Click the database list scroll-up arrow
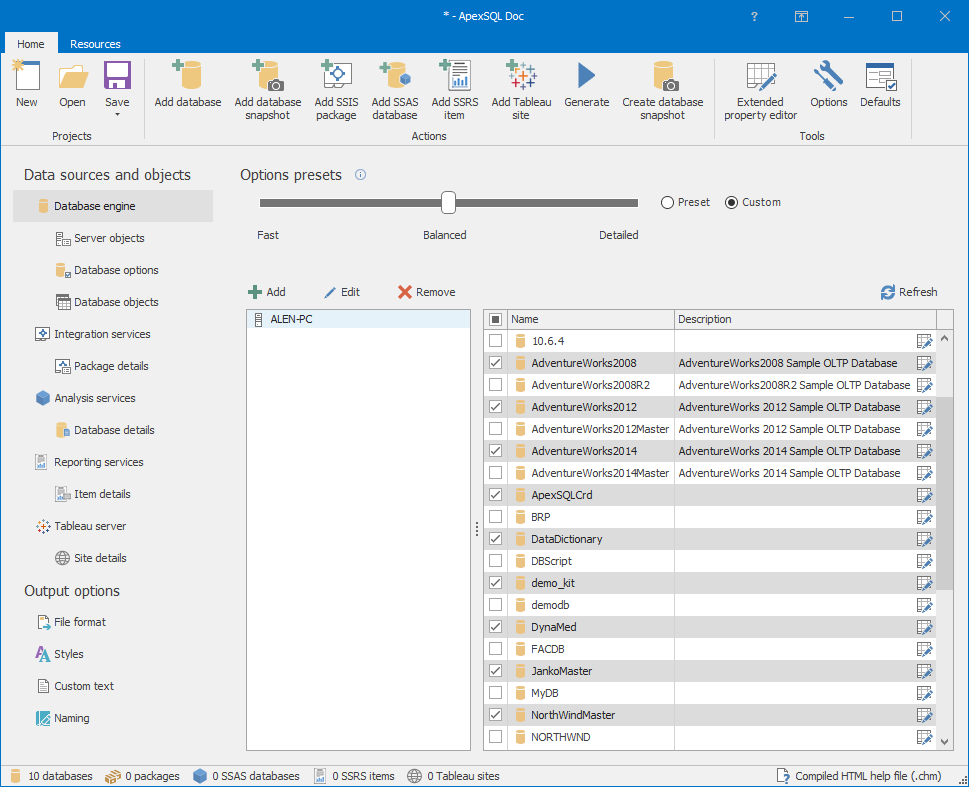The width and height of the screenshot is (969, 787). click(x=944, y=338)
